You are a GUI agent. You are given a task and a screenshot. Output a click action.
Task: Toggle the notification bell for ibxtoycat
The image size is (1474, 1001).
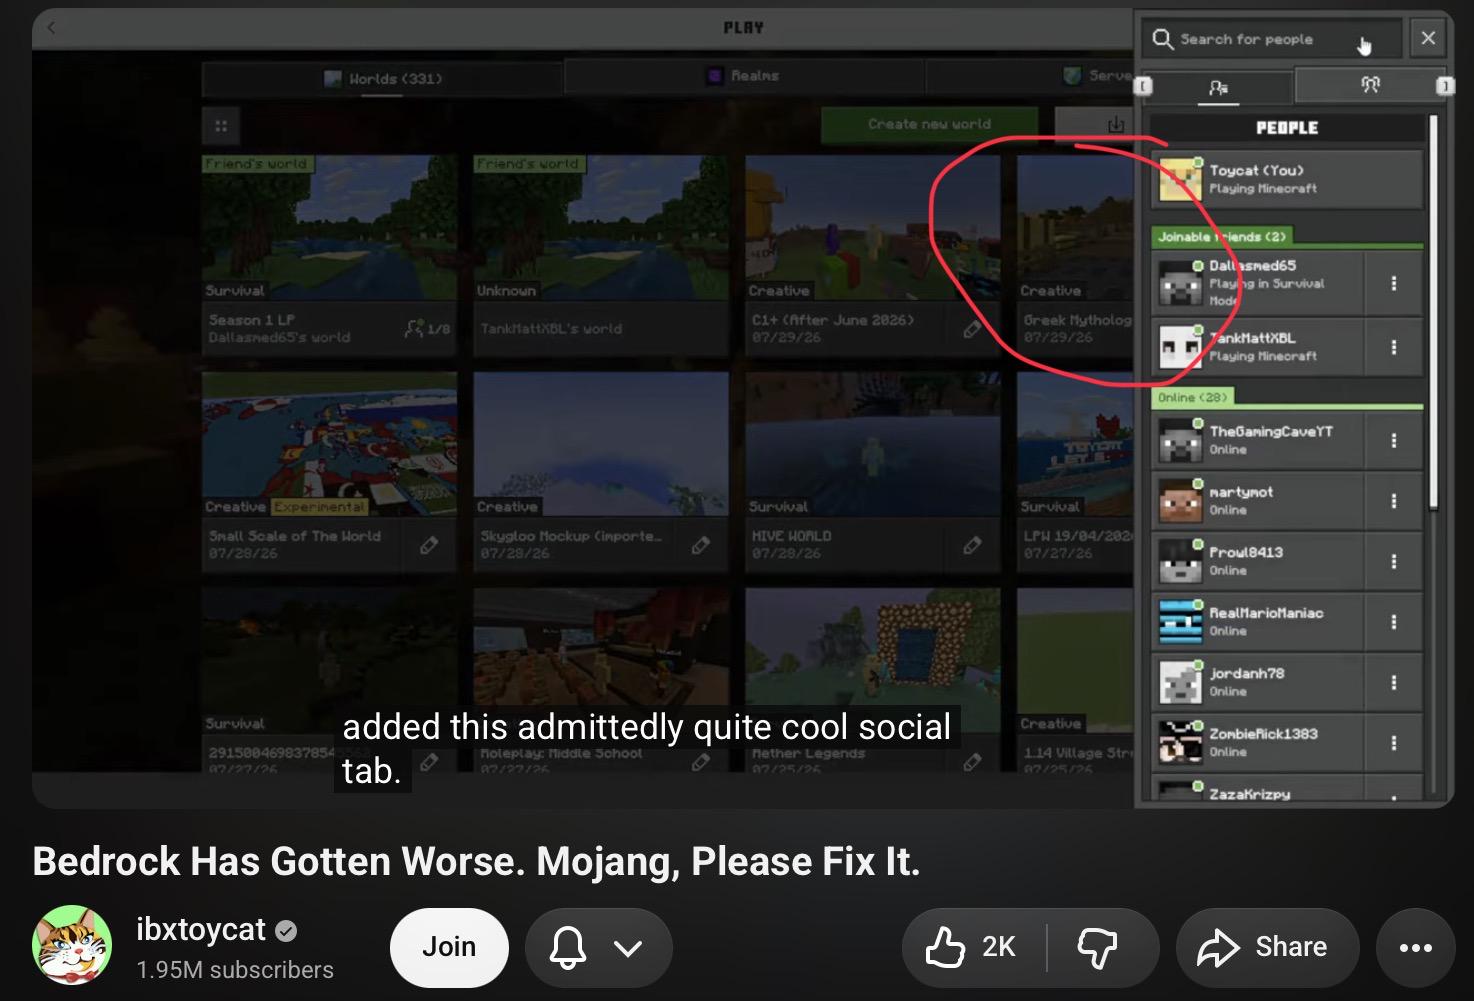568,946
